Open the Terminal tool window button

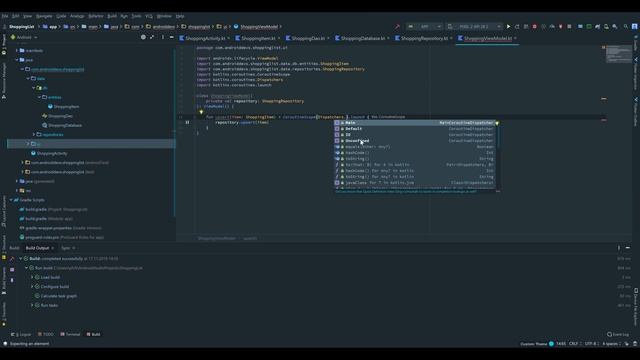click(x=70, y=334)
